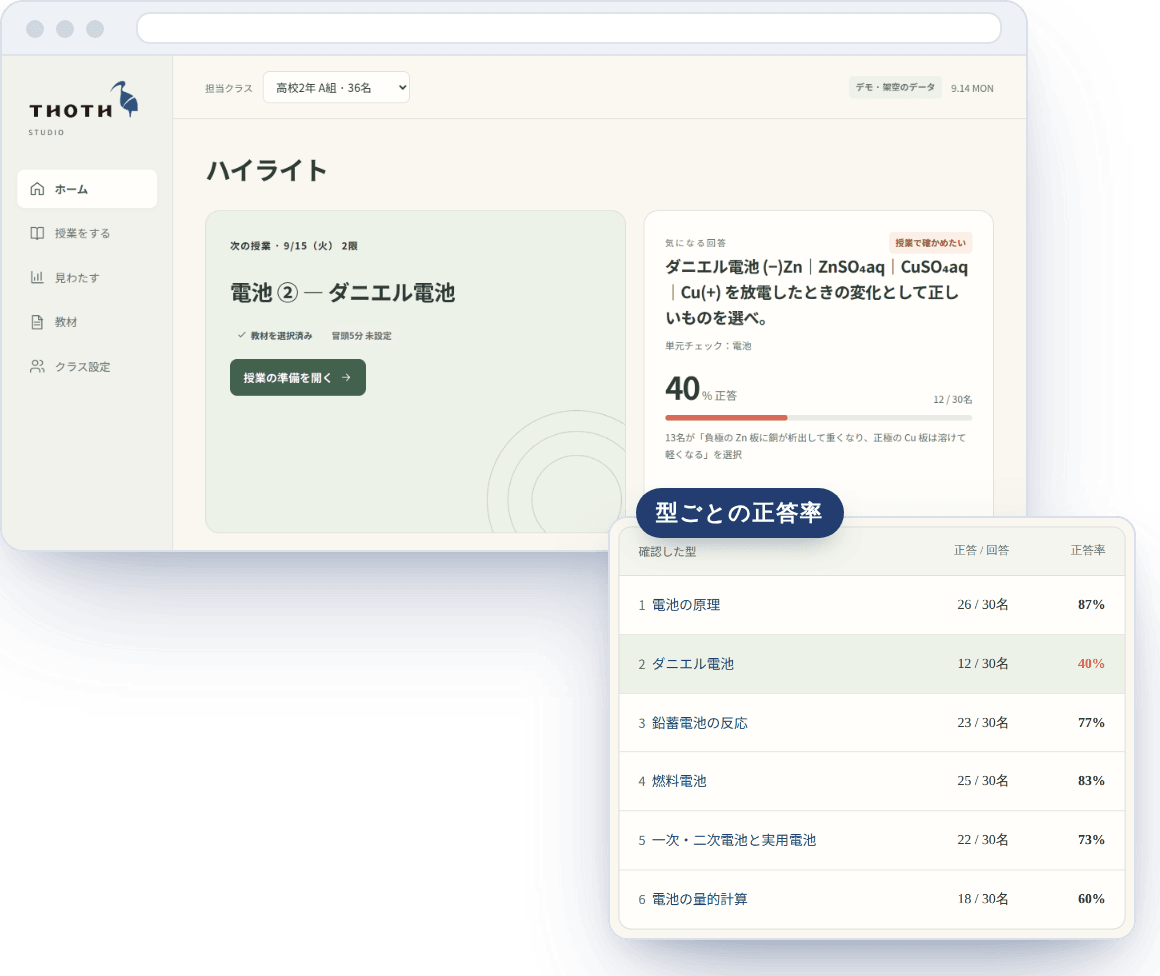
Task: Click the 9.14 MON date label
Action: (972, 88)
